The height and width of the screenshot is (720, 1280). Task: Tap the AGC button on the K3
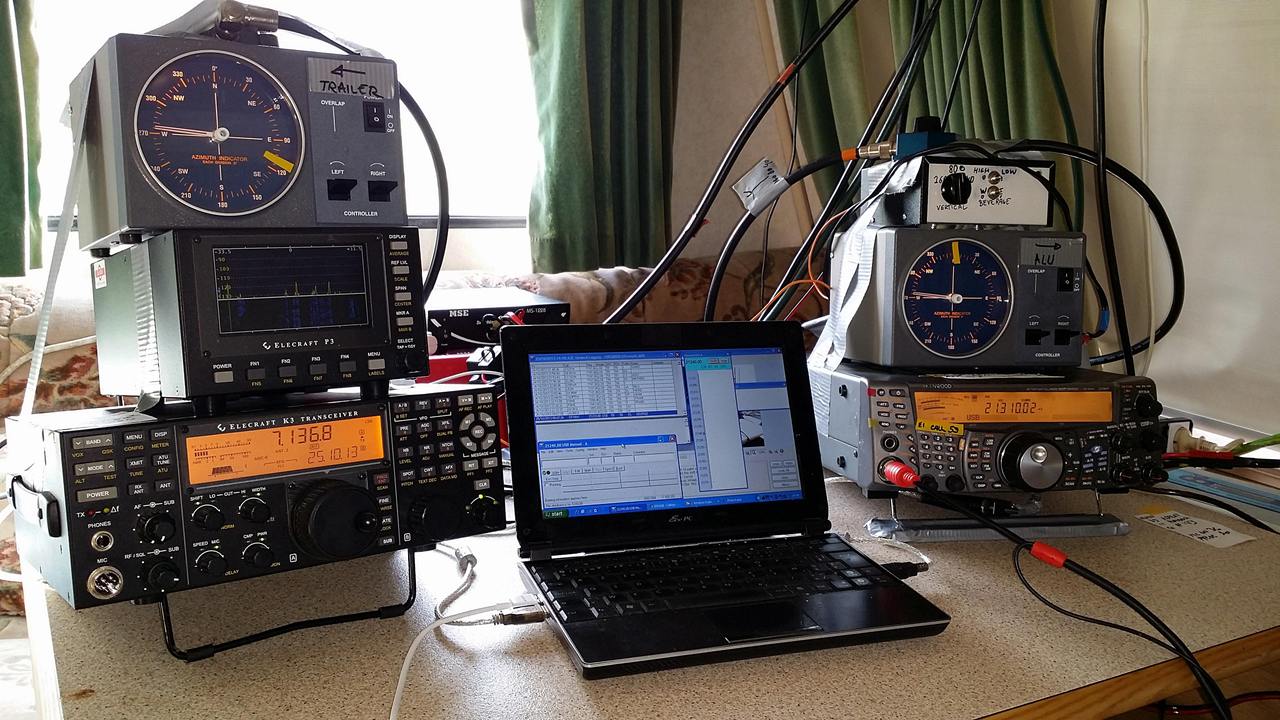(425, 426)
